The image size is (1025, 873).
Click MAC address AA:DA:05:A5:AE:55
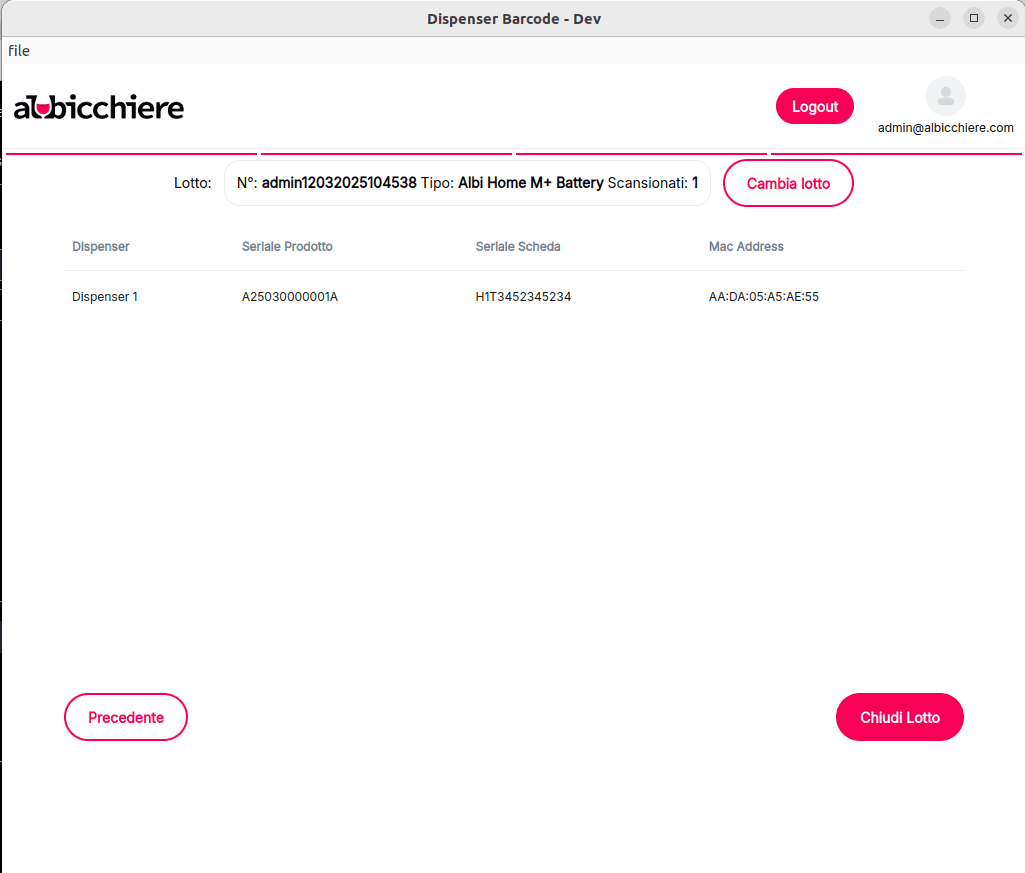[x=764, y=297]
